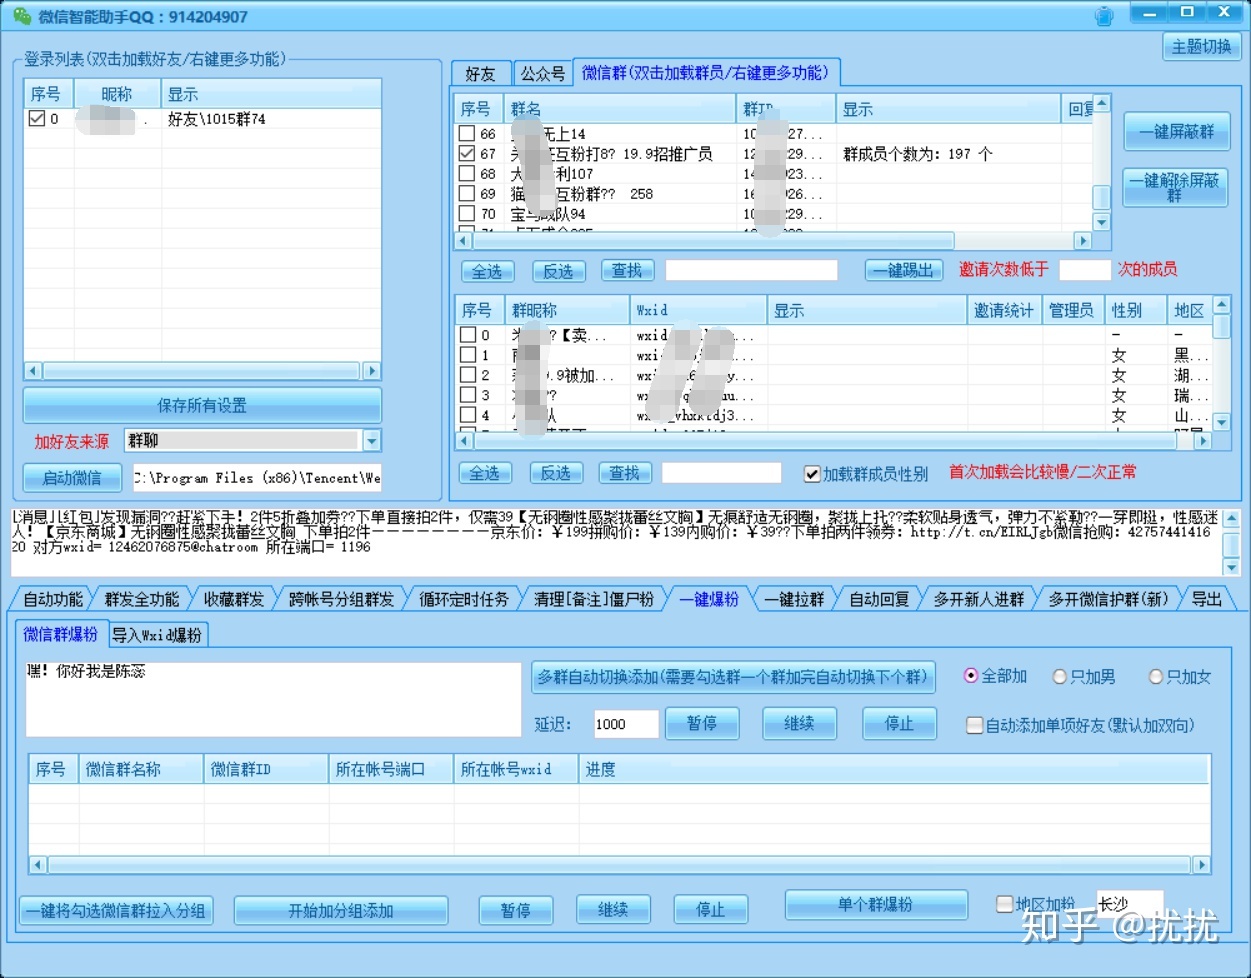Open 一键拉群 tab

[x=795, y=599]
